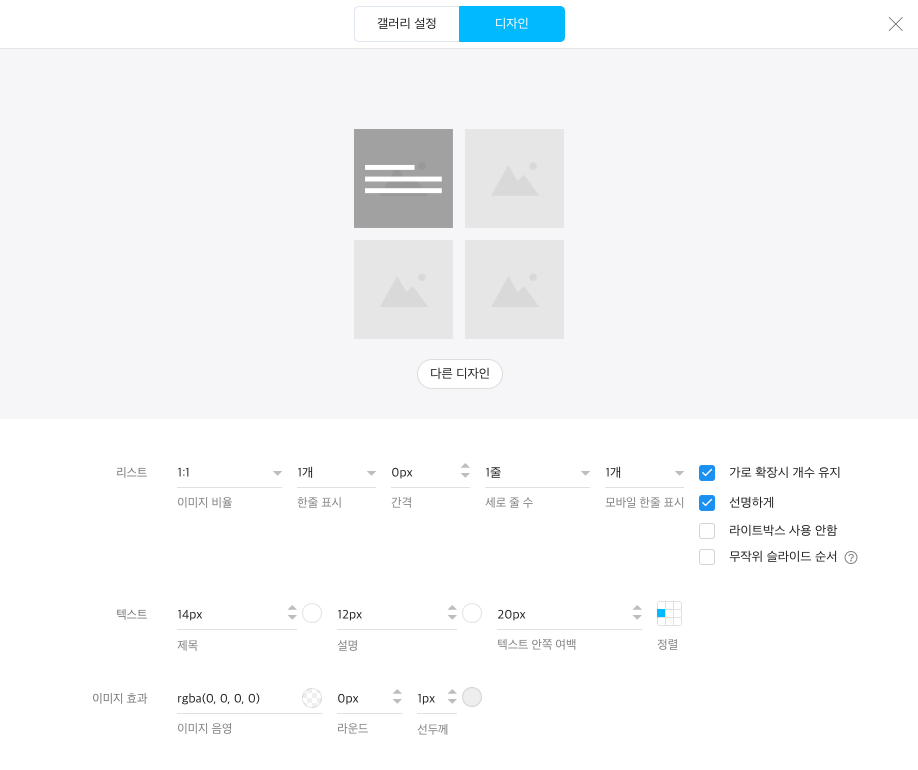Enable 무작위 슬라이드 순서 checkbox
918x770 pixels.
pos(707,557)
